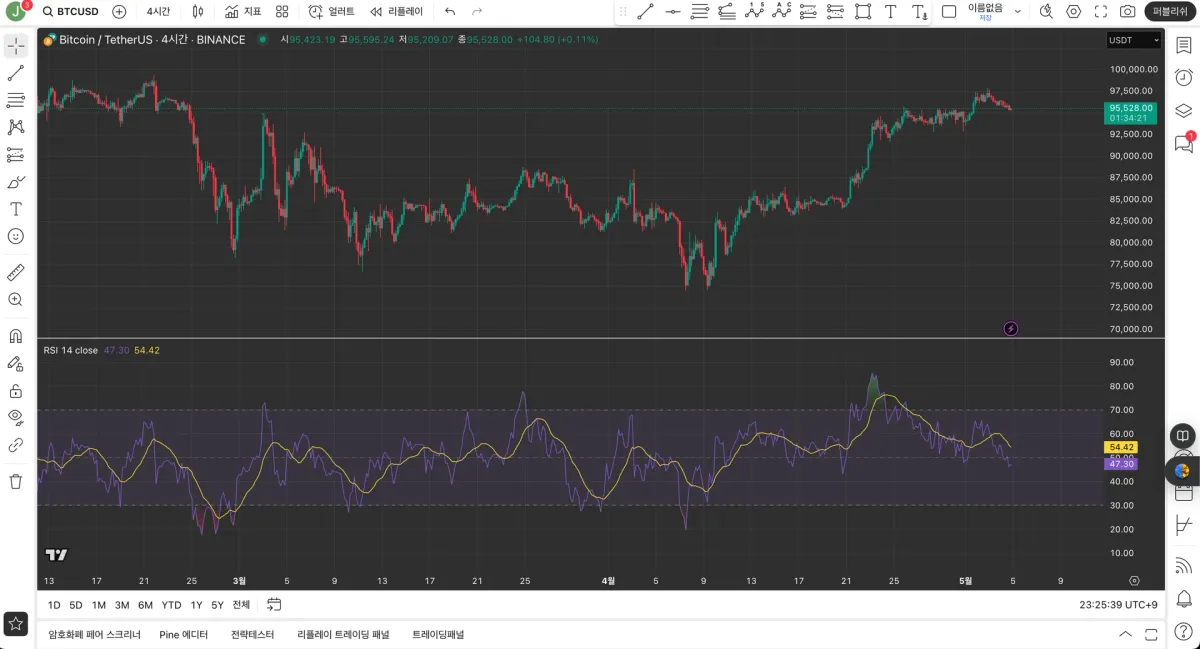Screen dimensions: 1200x649
Task: Click the 퍼블리쉬 publish button
Action: 1170,12
